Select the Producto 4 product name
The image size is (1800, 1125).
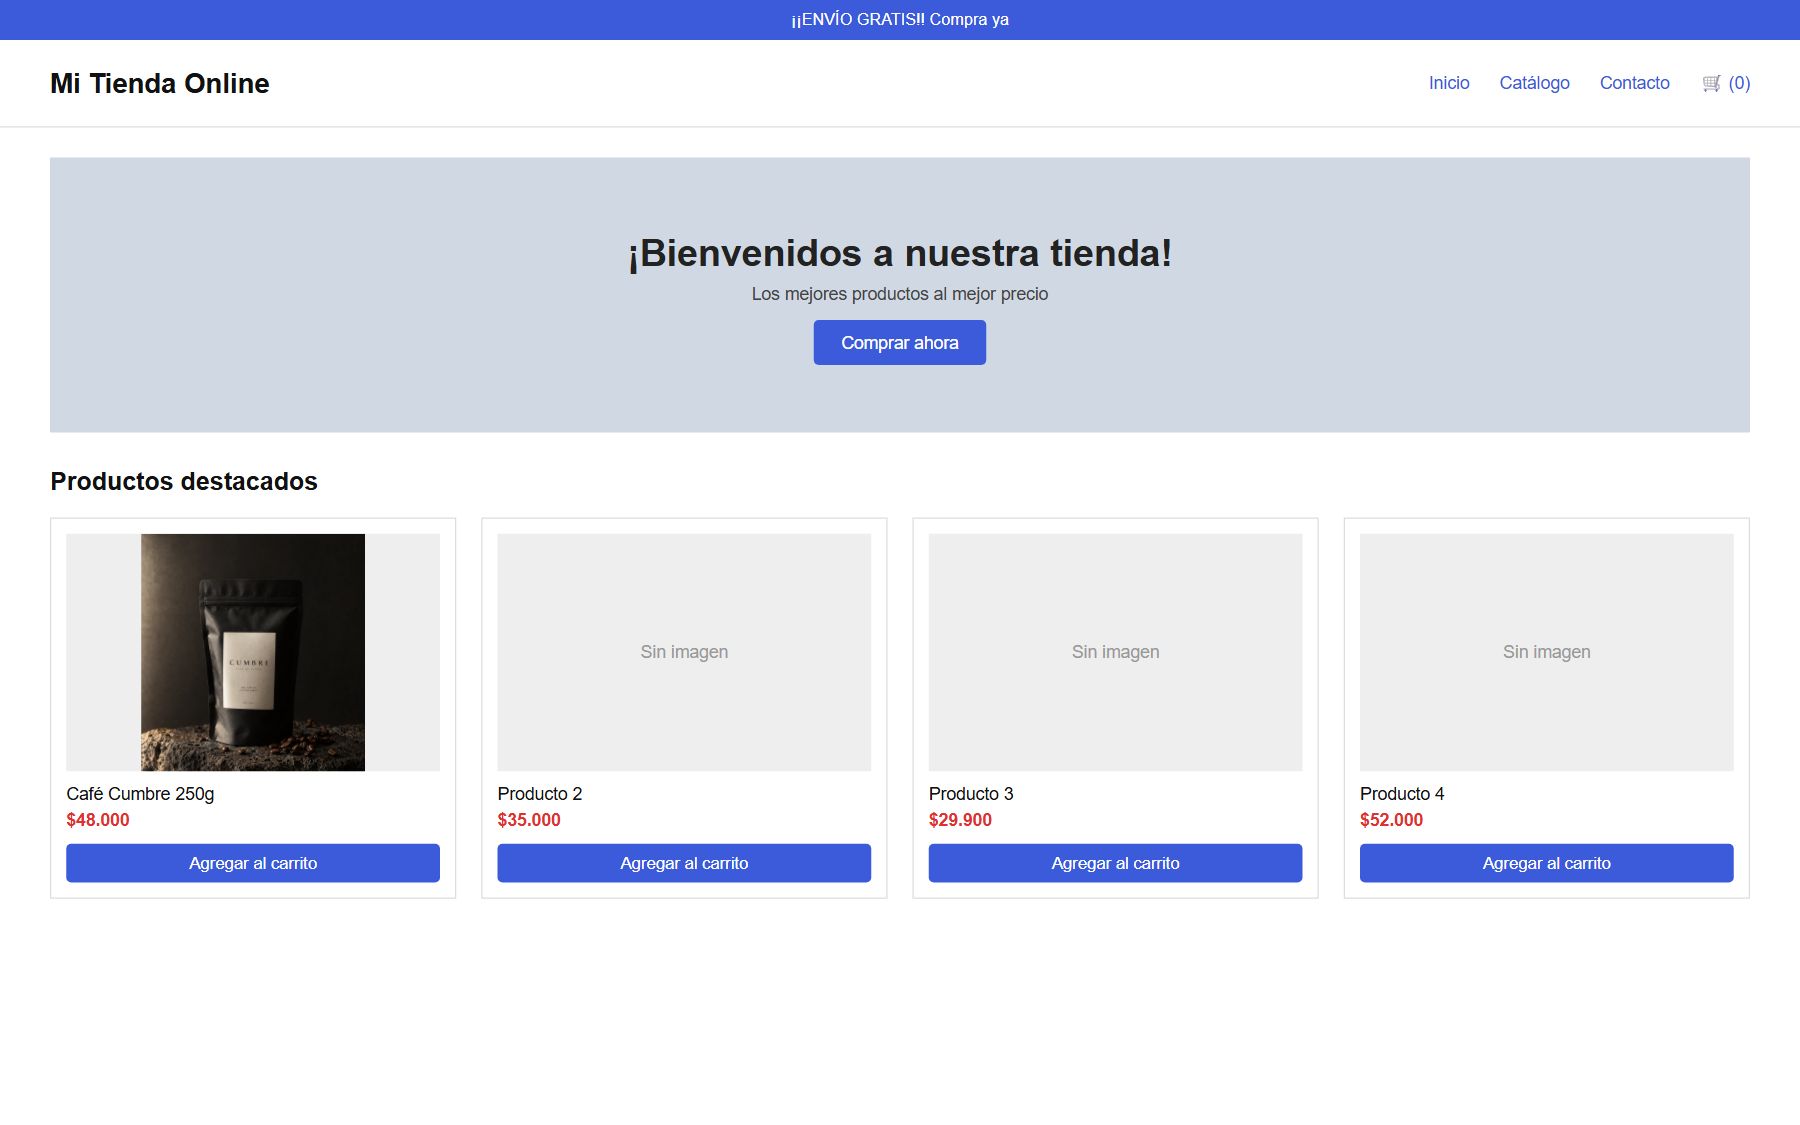tap(1402, 793)
